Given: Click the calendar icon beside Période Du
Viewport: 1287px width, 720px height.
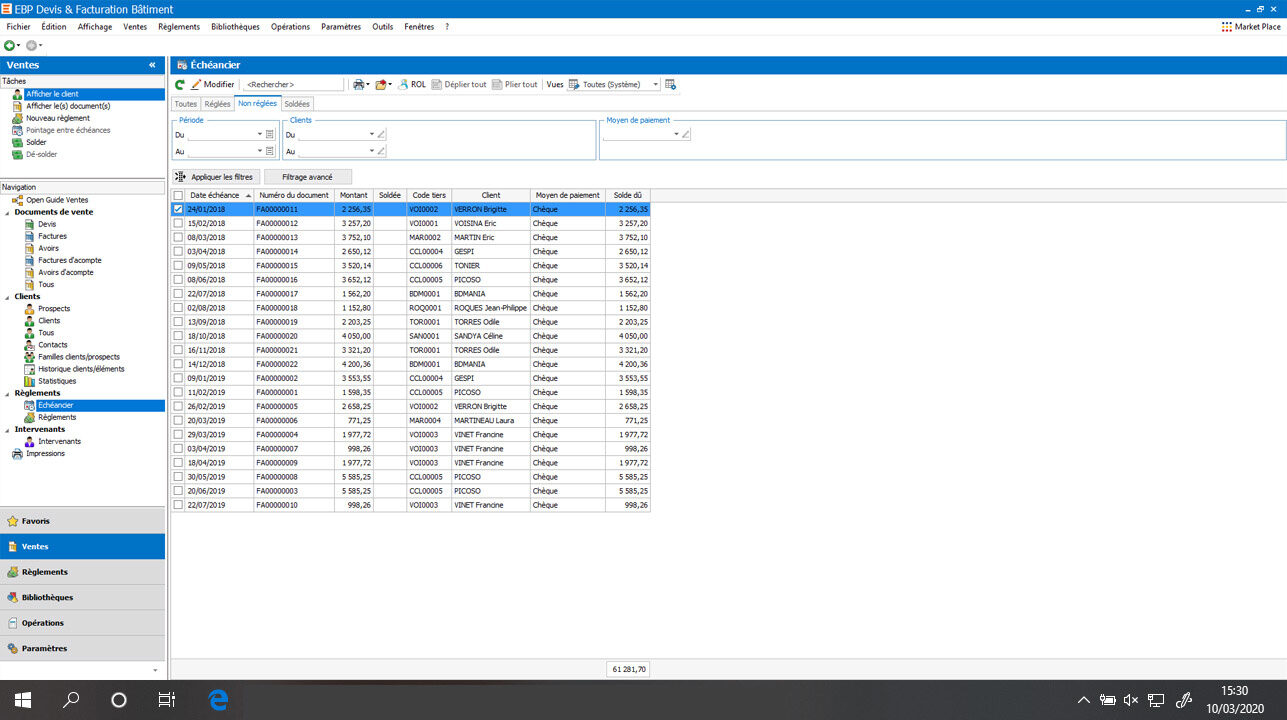Looking at the screenshot, I should 270,134.
